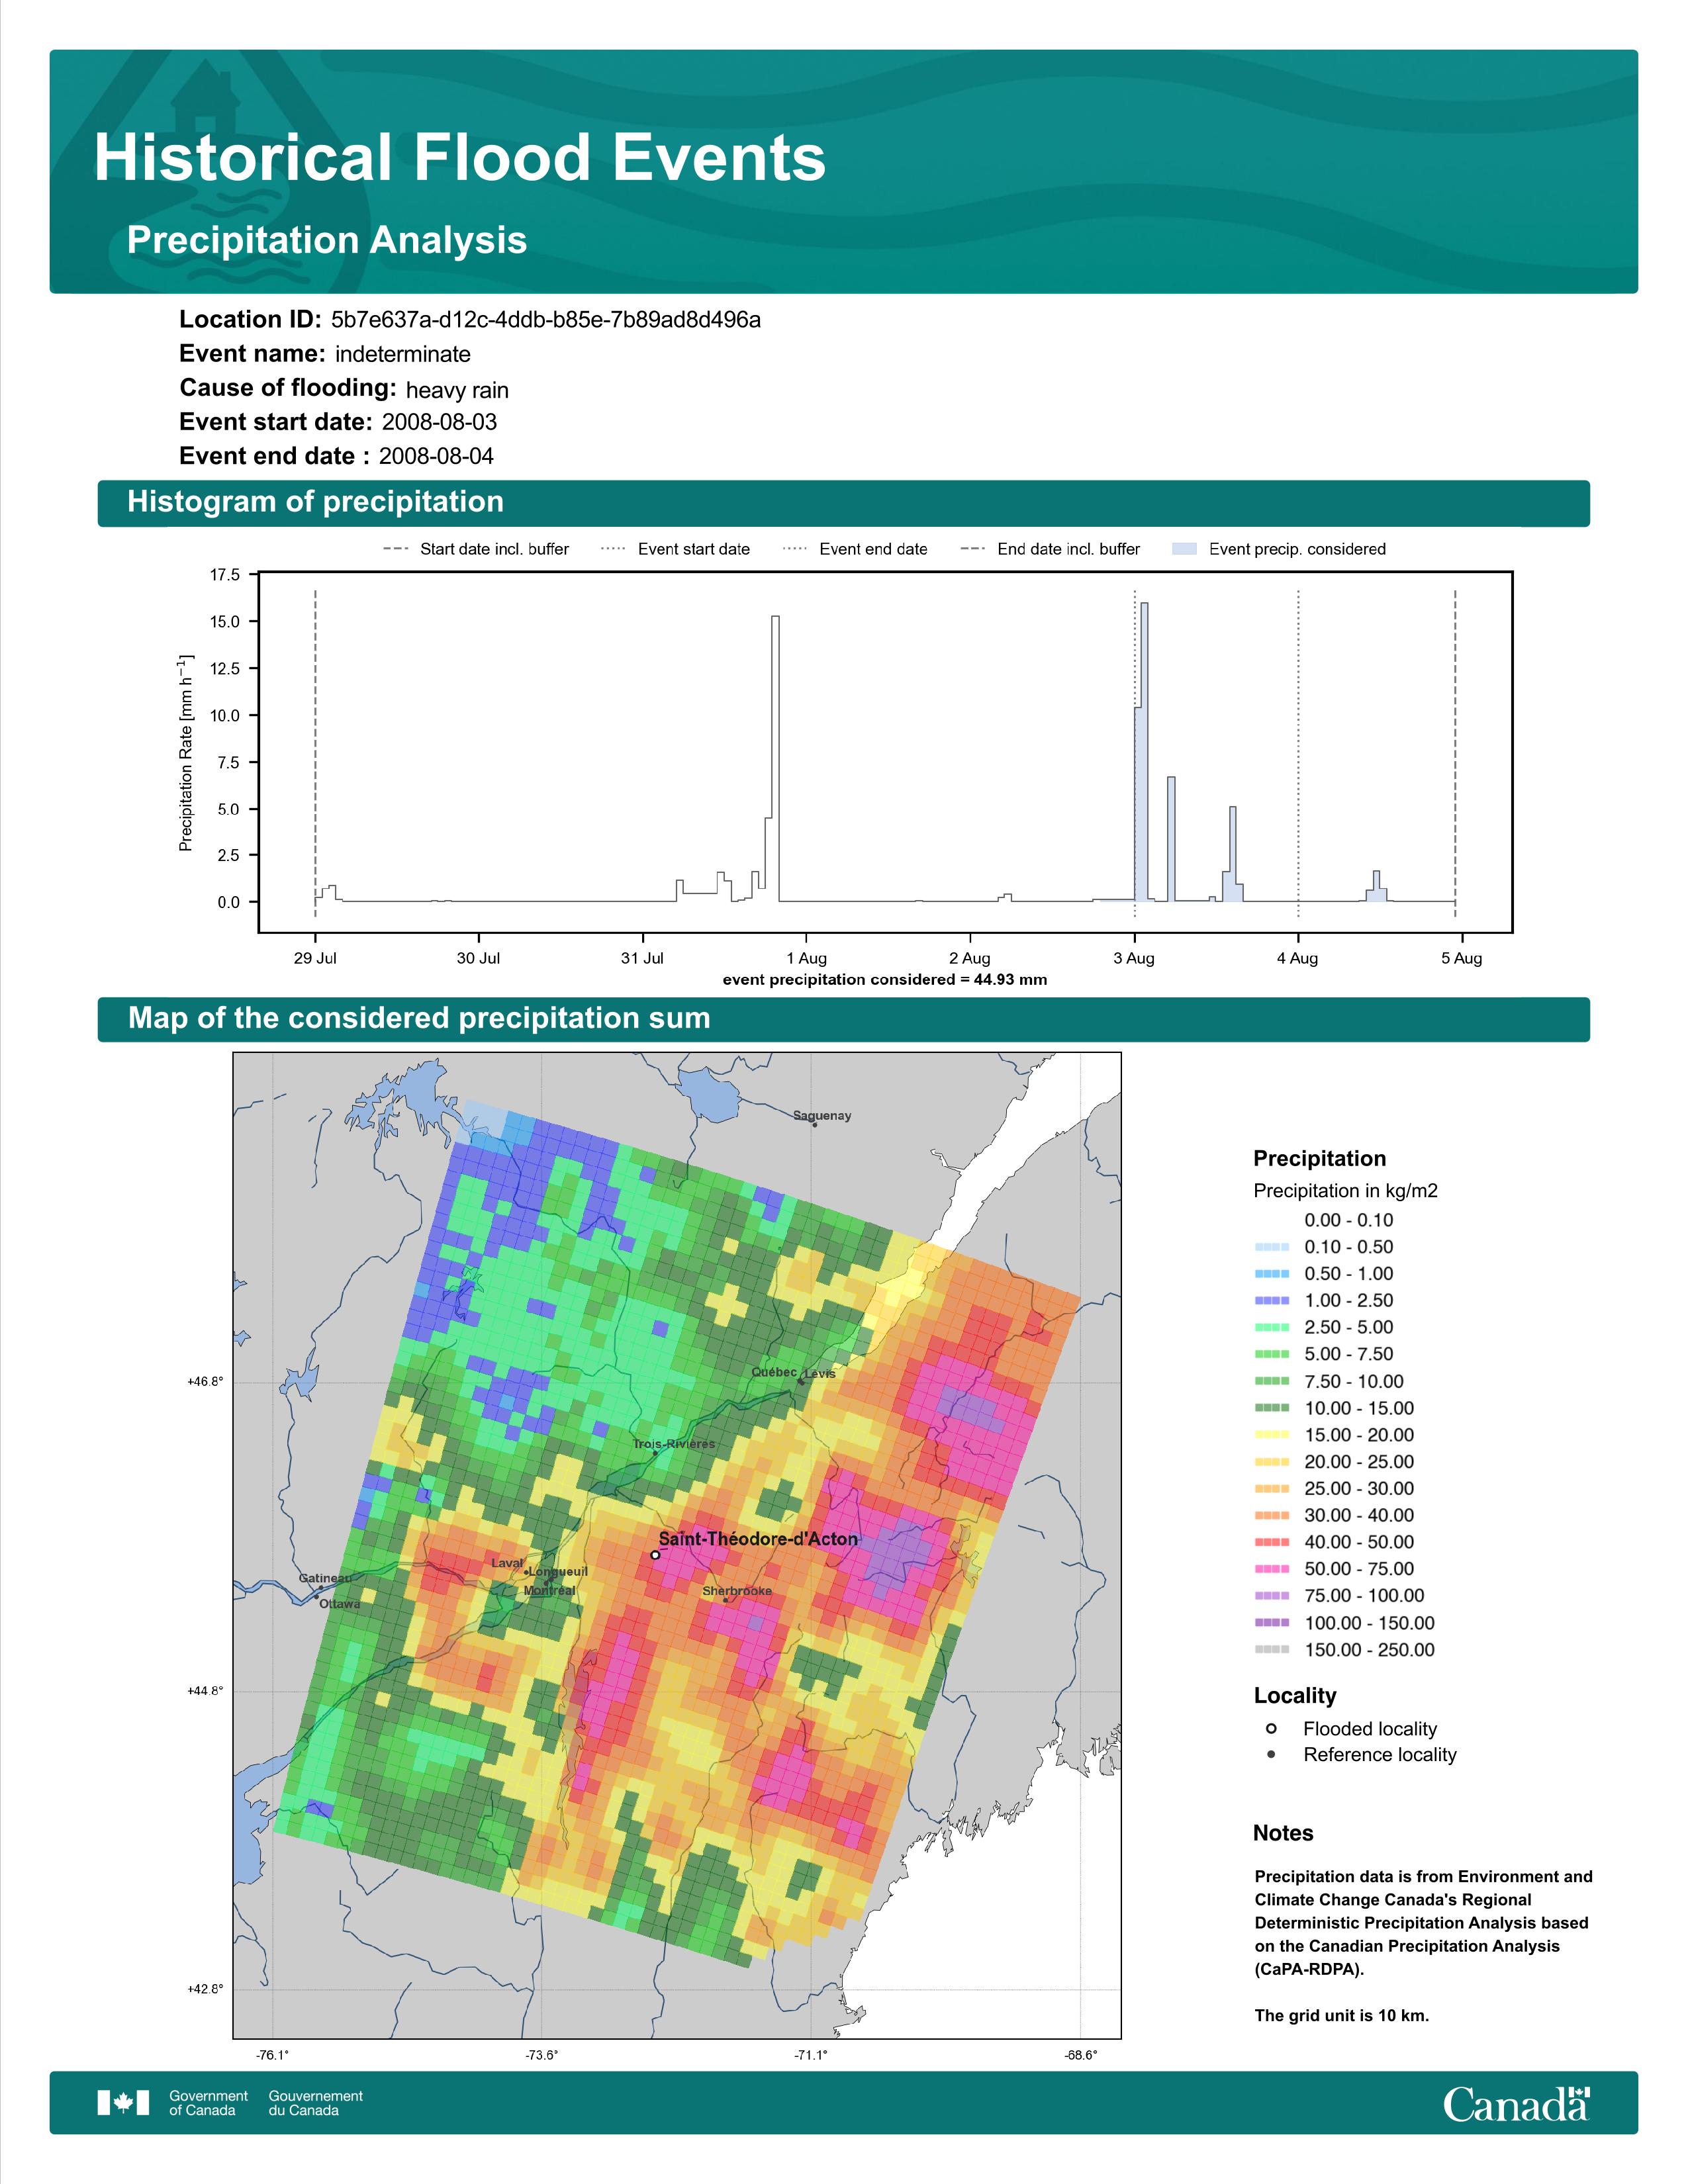Click the Location ID value 5b7e637a-d12c-4ddb-b85e-7b89ad8d496a
The width and height of the screenshot is (1688, 2184).
(546, 319)
